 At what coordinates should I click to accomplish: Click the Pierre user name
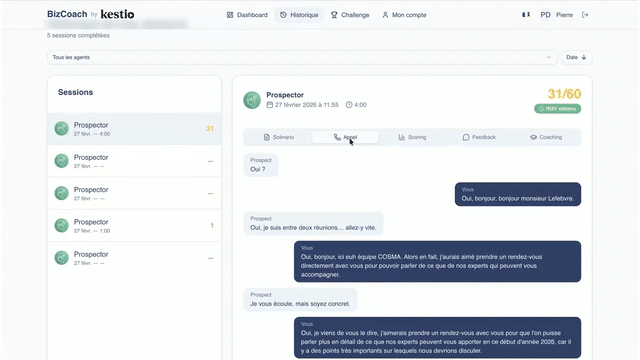pyautogui.click(x=564, y=15)
